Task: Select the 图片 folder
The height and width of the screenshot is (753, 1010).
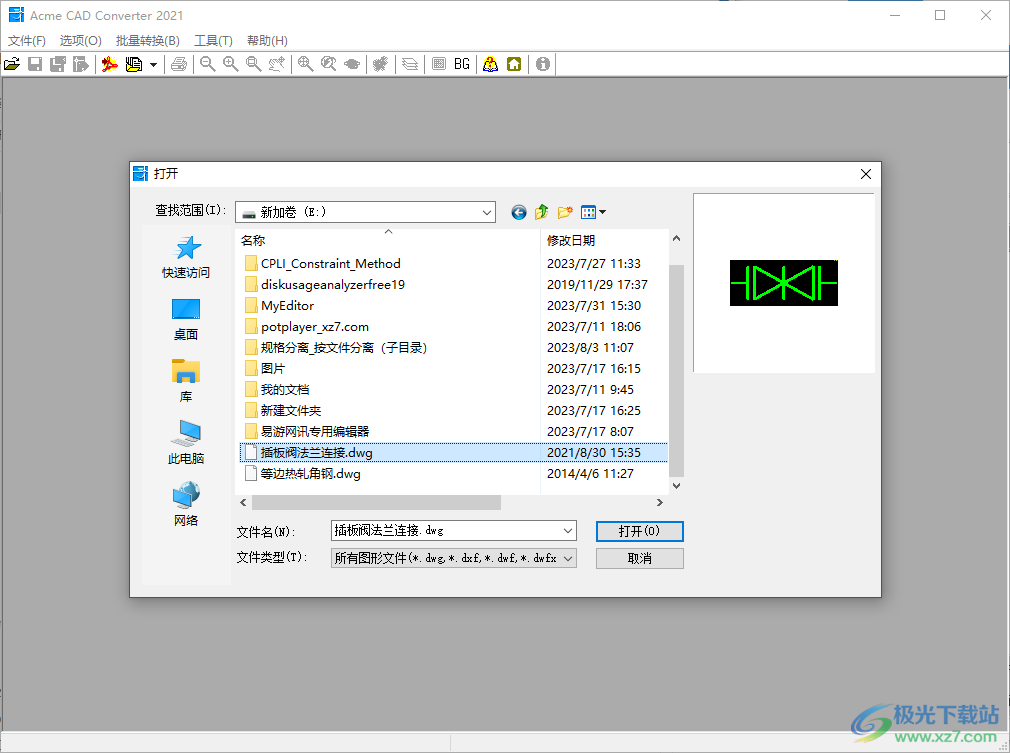Action: [x=265, y=368]
